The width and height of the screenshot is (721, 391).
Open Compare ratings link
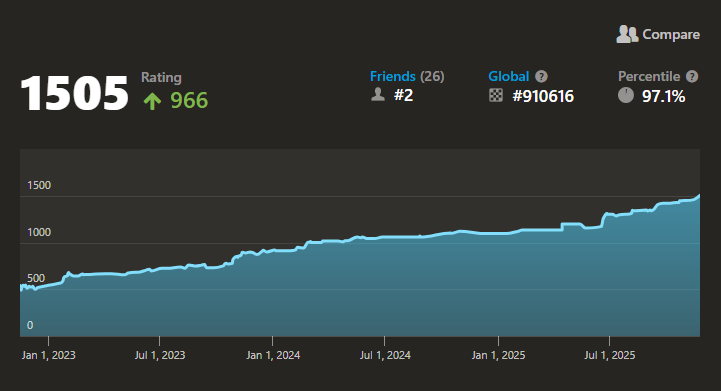pos(658,34)
